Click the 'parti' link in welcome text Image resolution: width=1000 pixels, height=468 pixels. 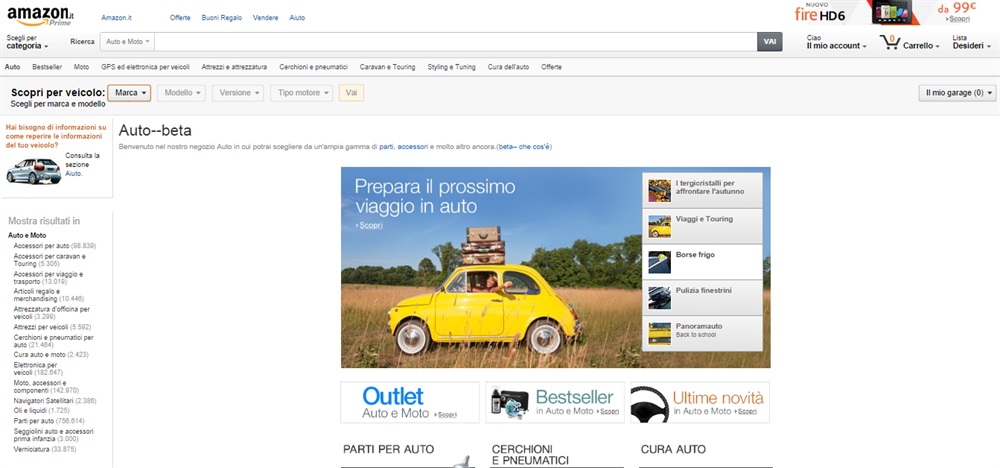(x=386, y=147)
